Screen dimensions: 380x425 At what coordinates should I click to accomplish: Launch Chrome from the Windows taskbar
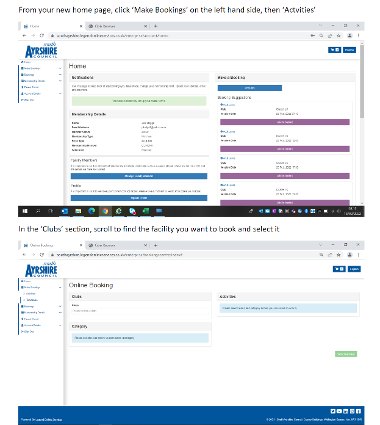click(x=105, y=211)
